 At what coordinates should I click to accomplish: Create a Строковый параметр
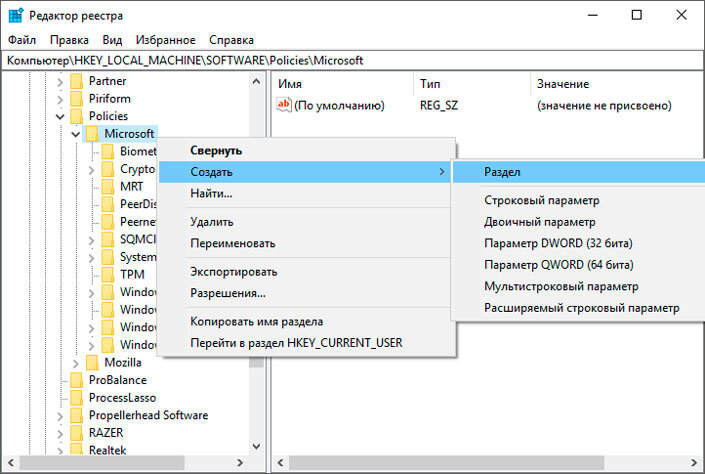pos(579,200)
